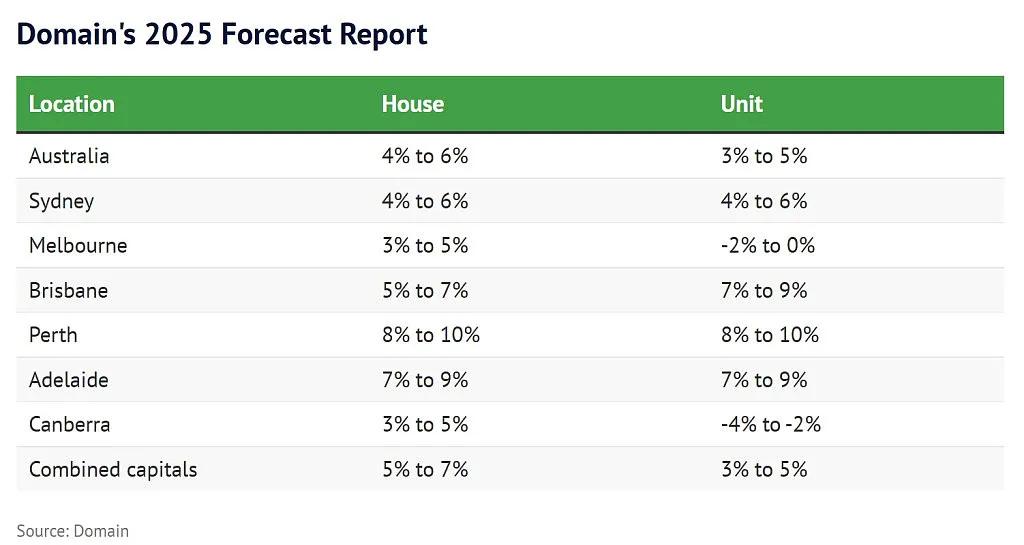The width and height of the screenshot is (1024, 545).
Task: Select the Sydney row label
Action: pyautogui.click(x=61, y=201)
